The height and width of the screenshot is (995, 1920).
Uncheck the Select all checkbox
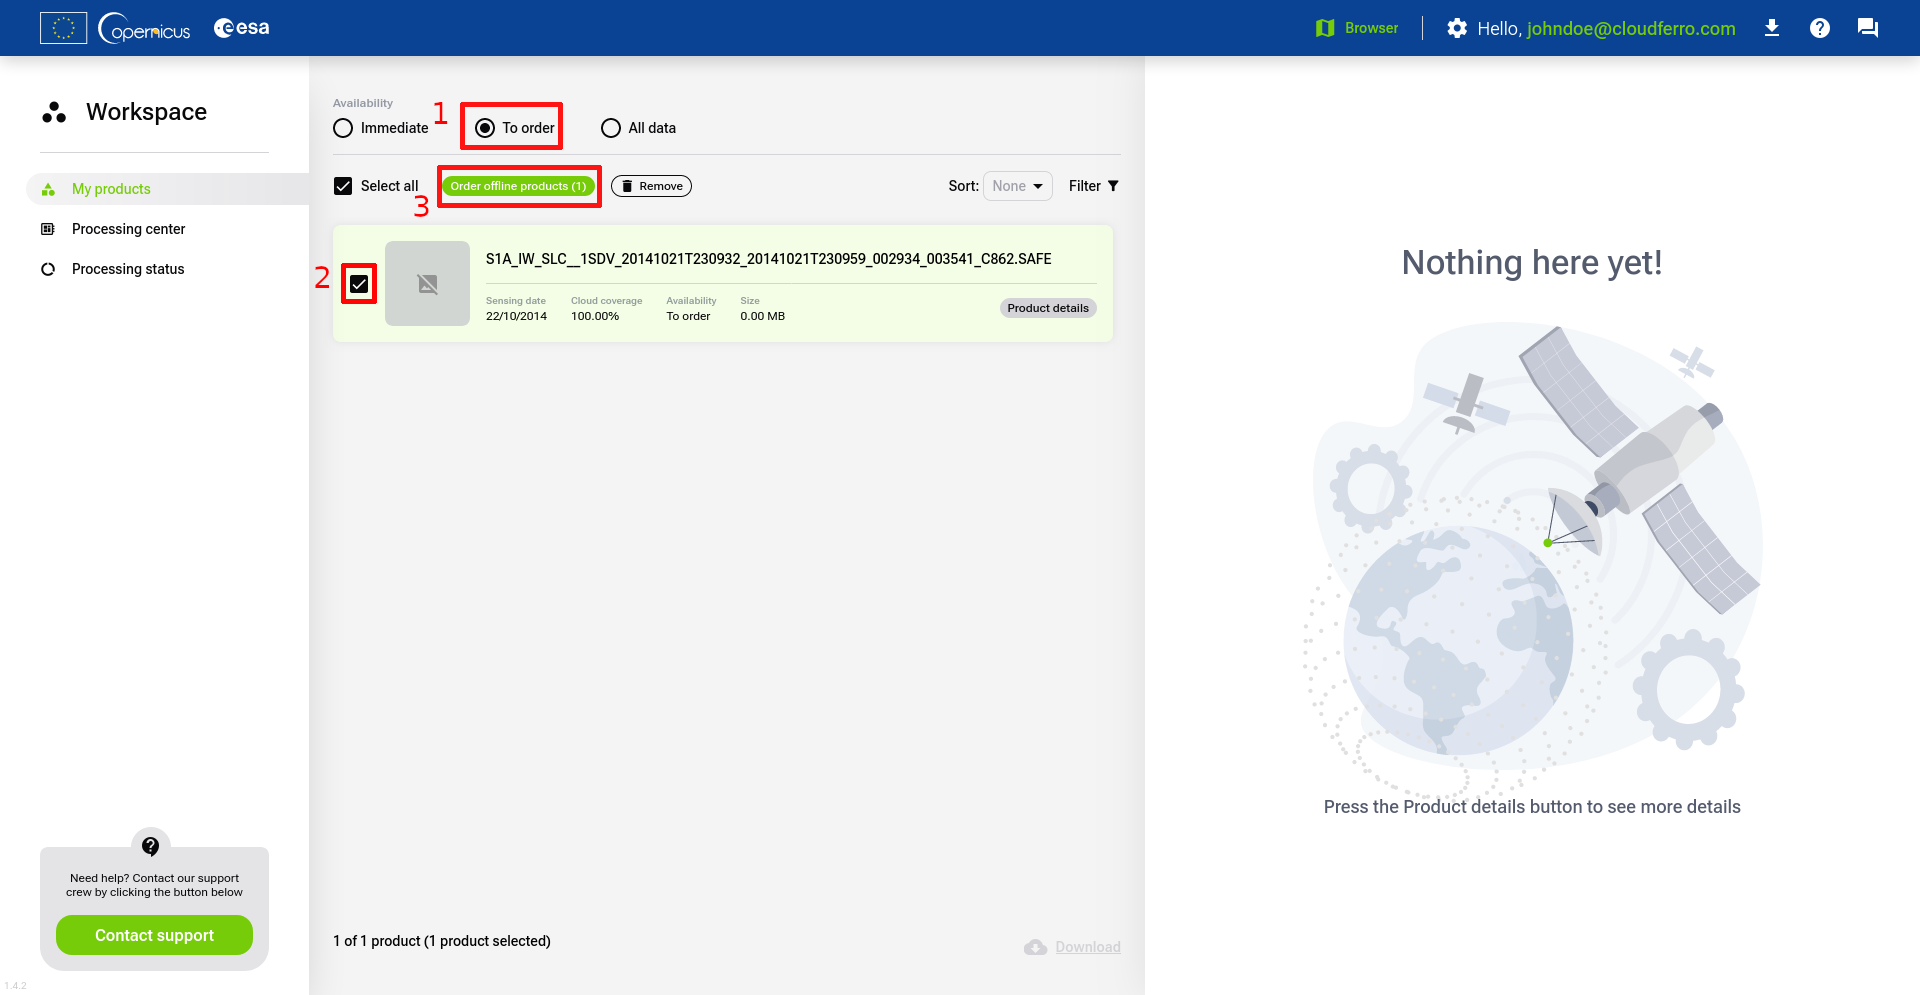(x=343, y=186)
